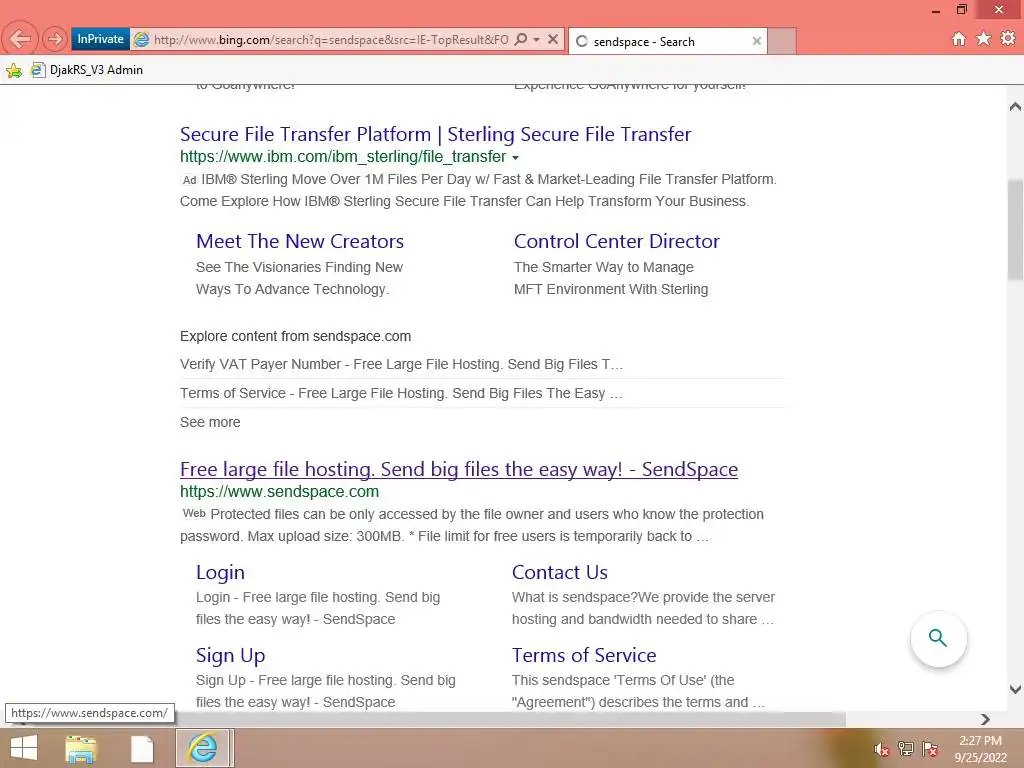Open the blank document taskbar icon
The image size is (1024, 768).
(x=142, y=748)
